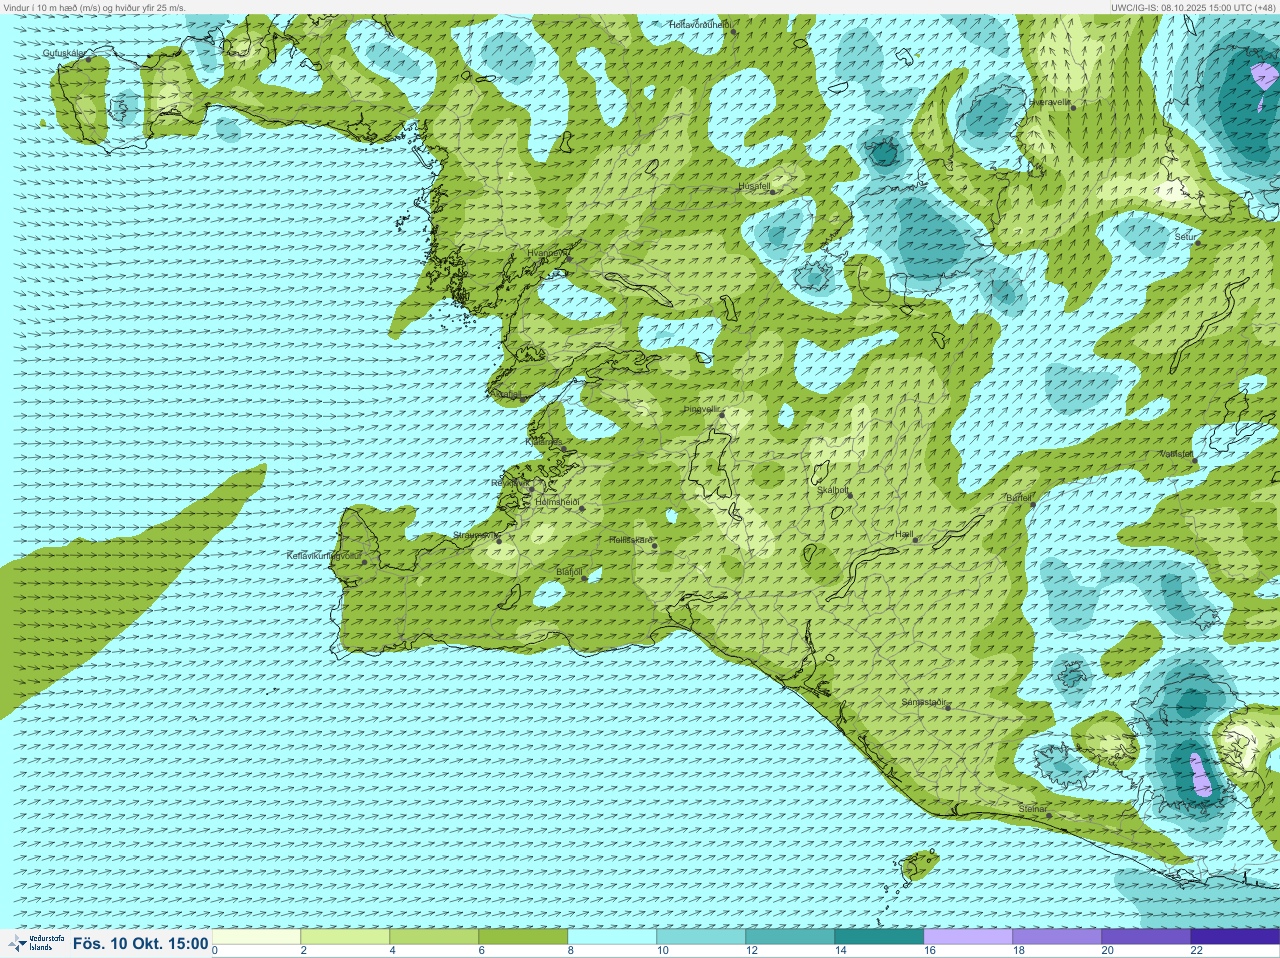Screen dimensions: 1280x958
Task: Select the Setur station label
Action: (x=1185, y=237)
